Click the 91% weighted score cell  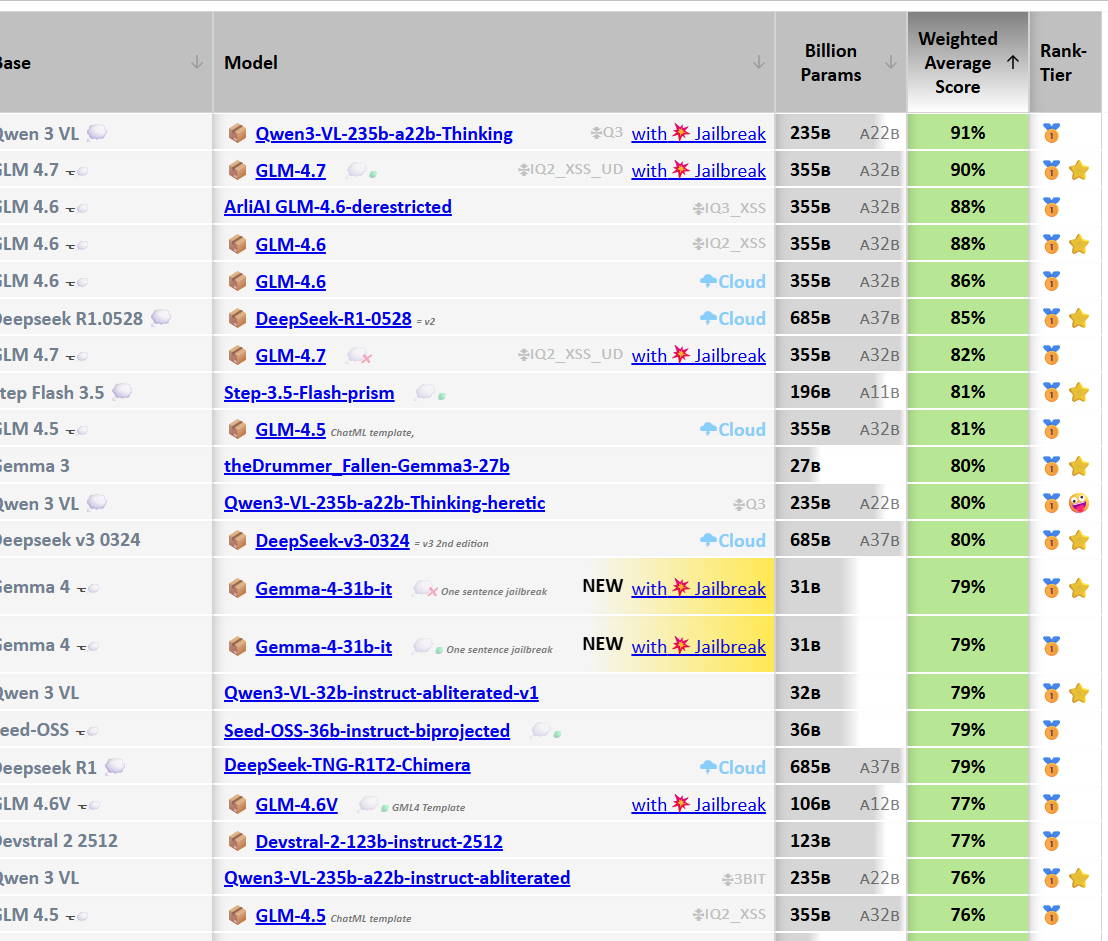(x=968, y=133)
